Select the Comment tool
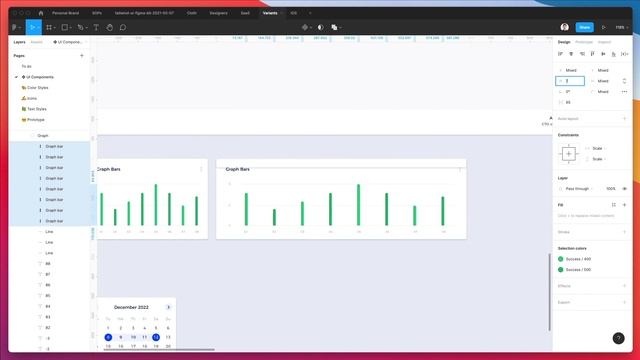 123,27
